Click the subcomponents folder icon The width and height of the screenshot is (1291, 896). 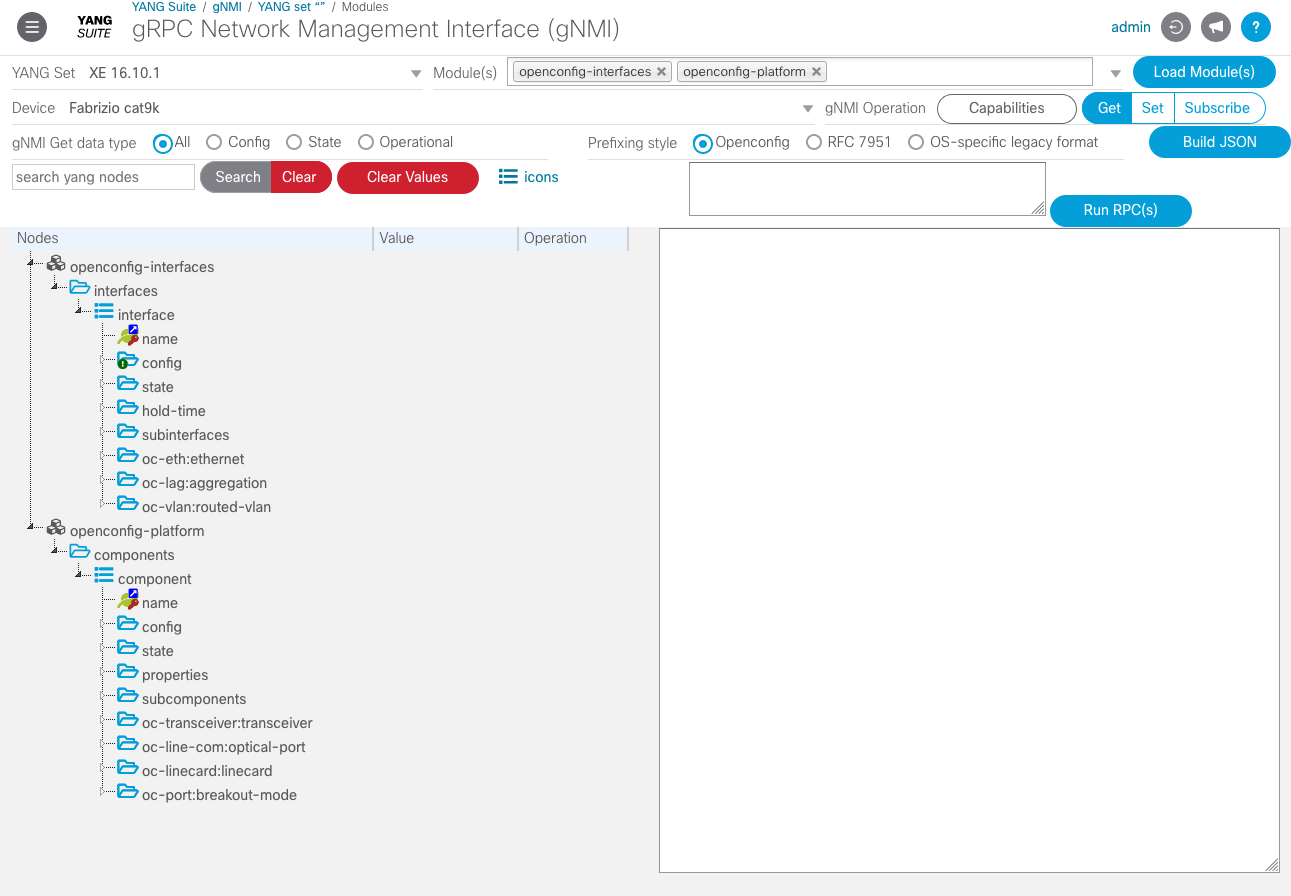pos(127,697)
